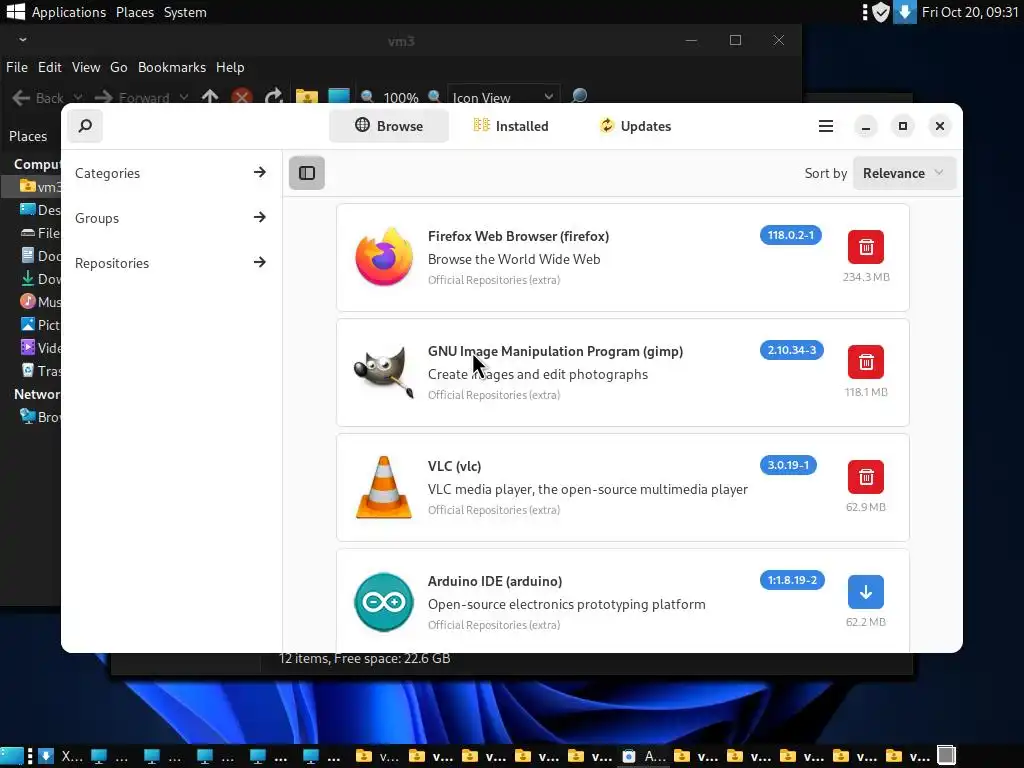Switch to the Browse tab
Screen dimensions: 1024x768
coord(389,126)
